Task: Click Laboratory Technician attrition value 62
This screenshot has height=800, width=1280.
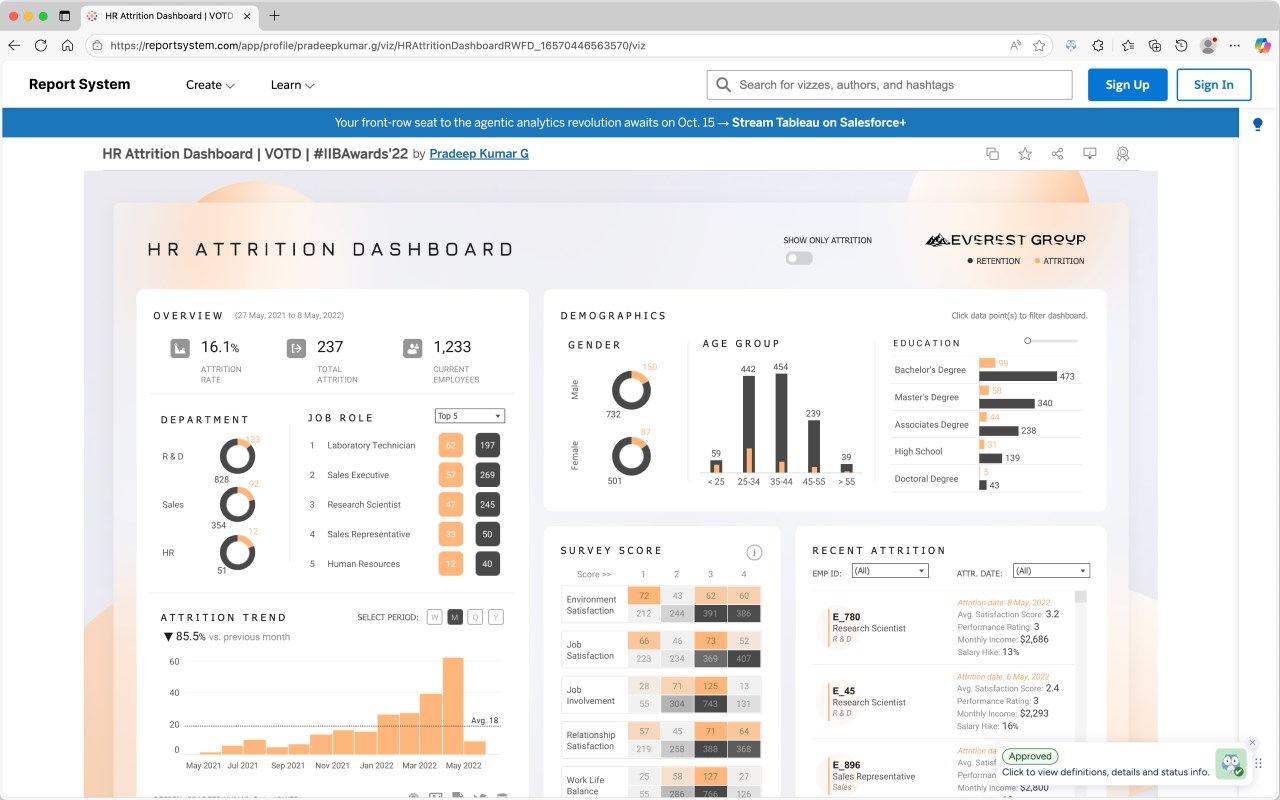Action: tap(451, 445)
